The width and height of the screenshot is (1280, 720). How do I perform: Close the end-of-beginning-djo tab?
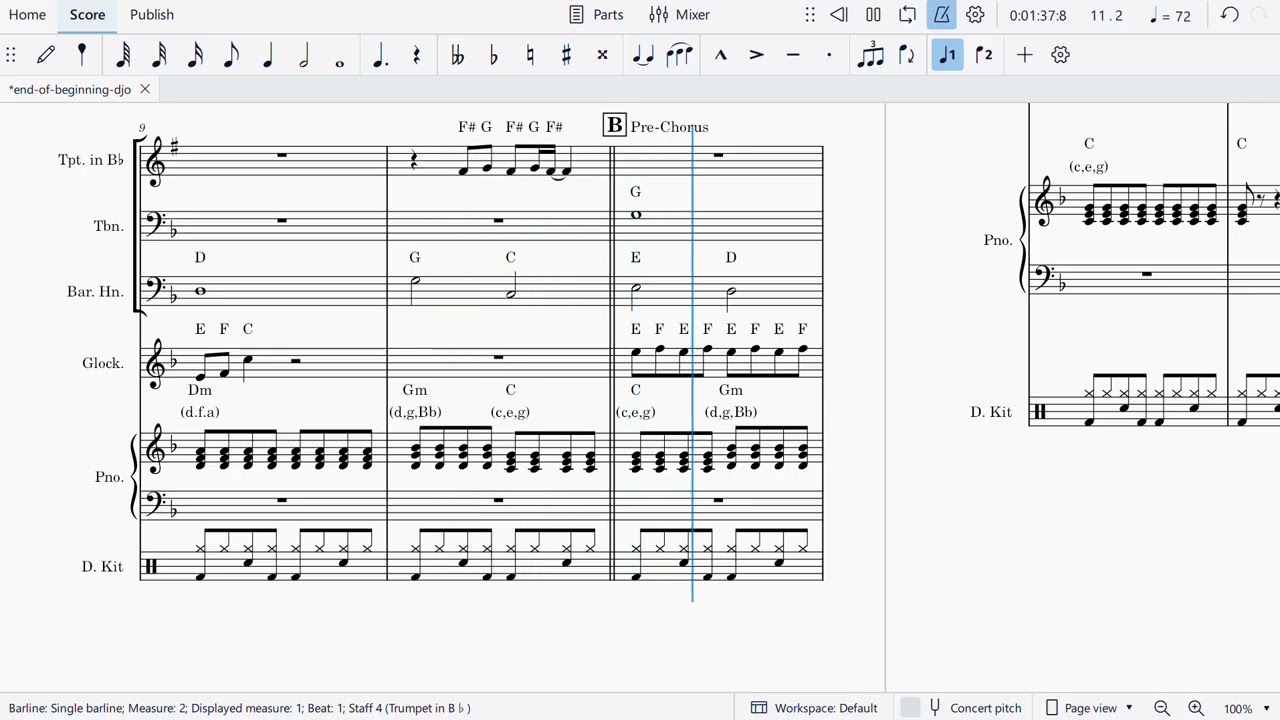[x=145, y=89]
